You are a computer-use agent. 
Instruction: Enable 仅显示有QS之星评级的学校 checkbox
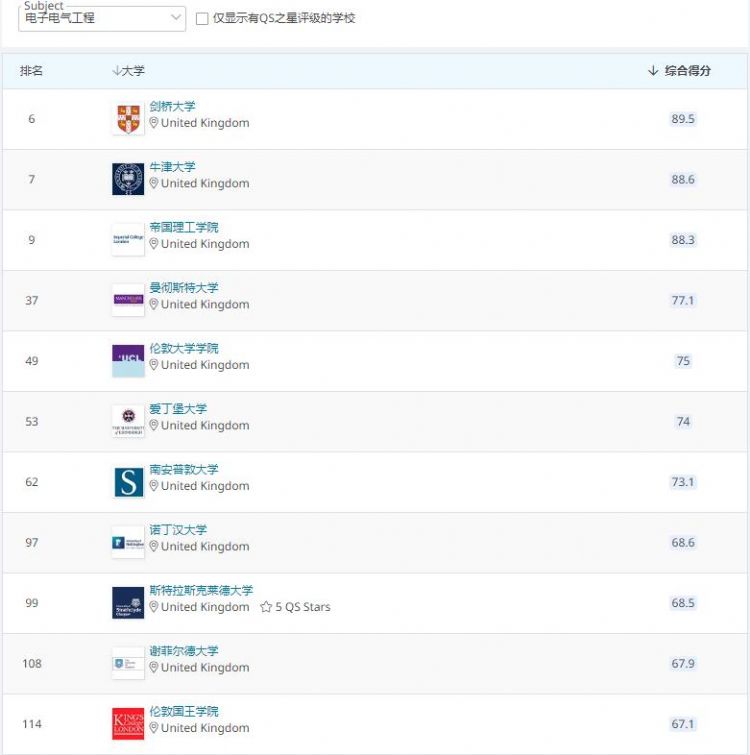coord(202,18)
